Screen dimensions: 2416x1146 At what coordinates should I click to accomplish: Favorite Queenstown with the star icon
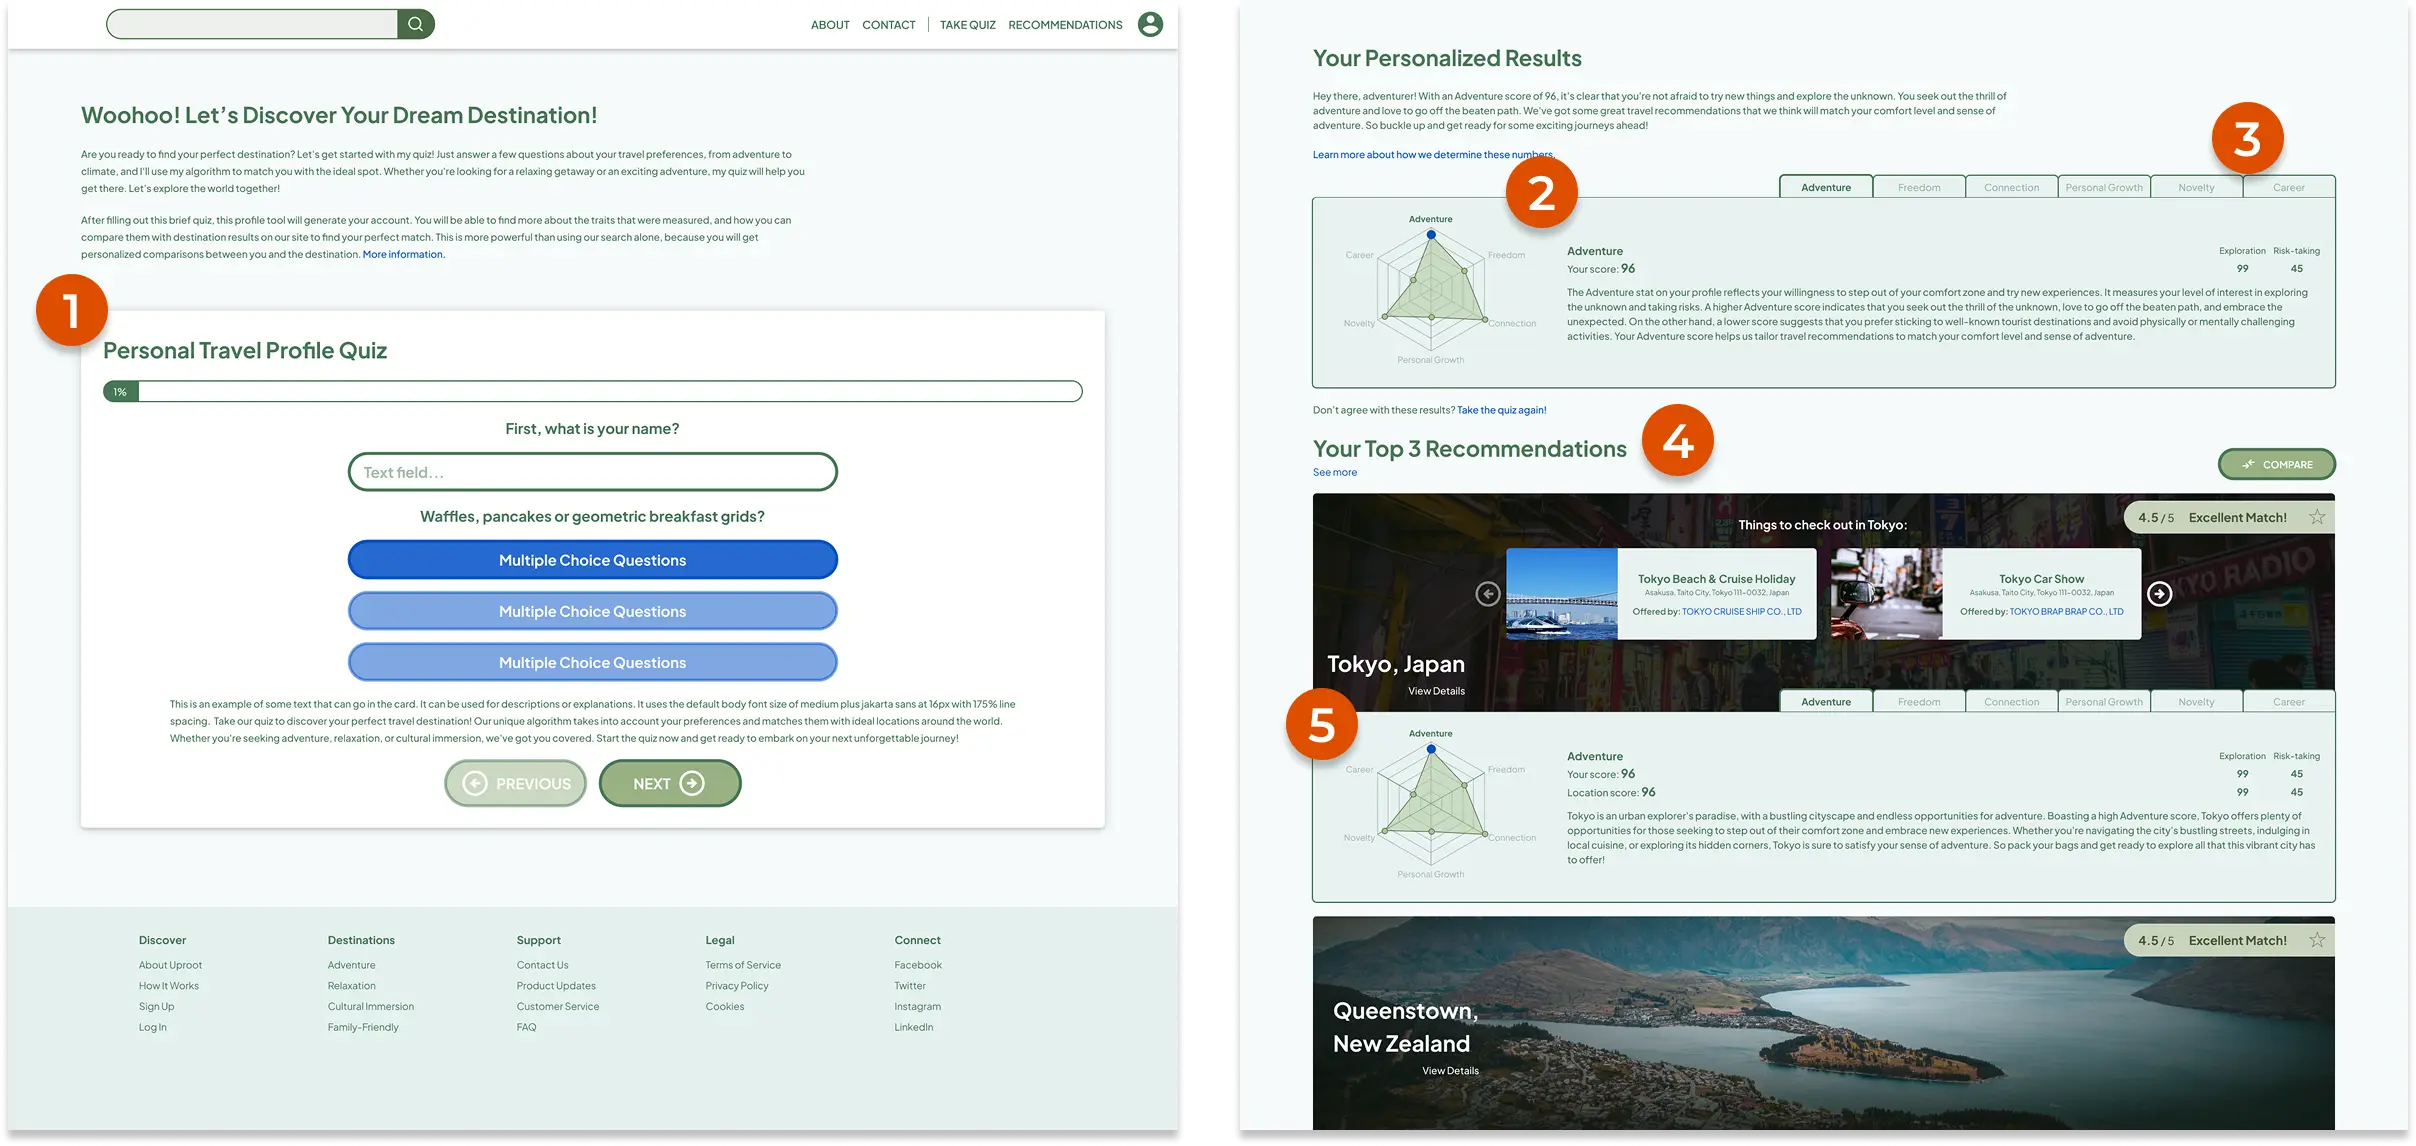(2316, 940)
